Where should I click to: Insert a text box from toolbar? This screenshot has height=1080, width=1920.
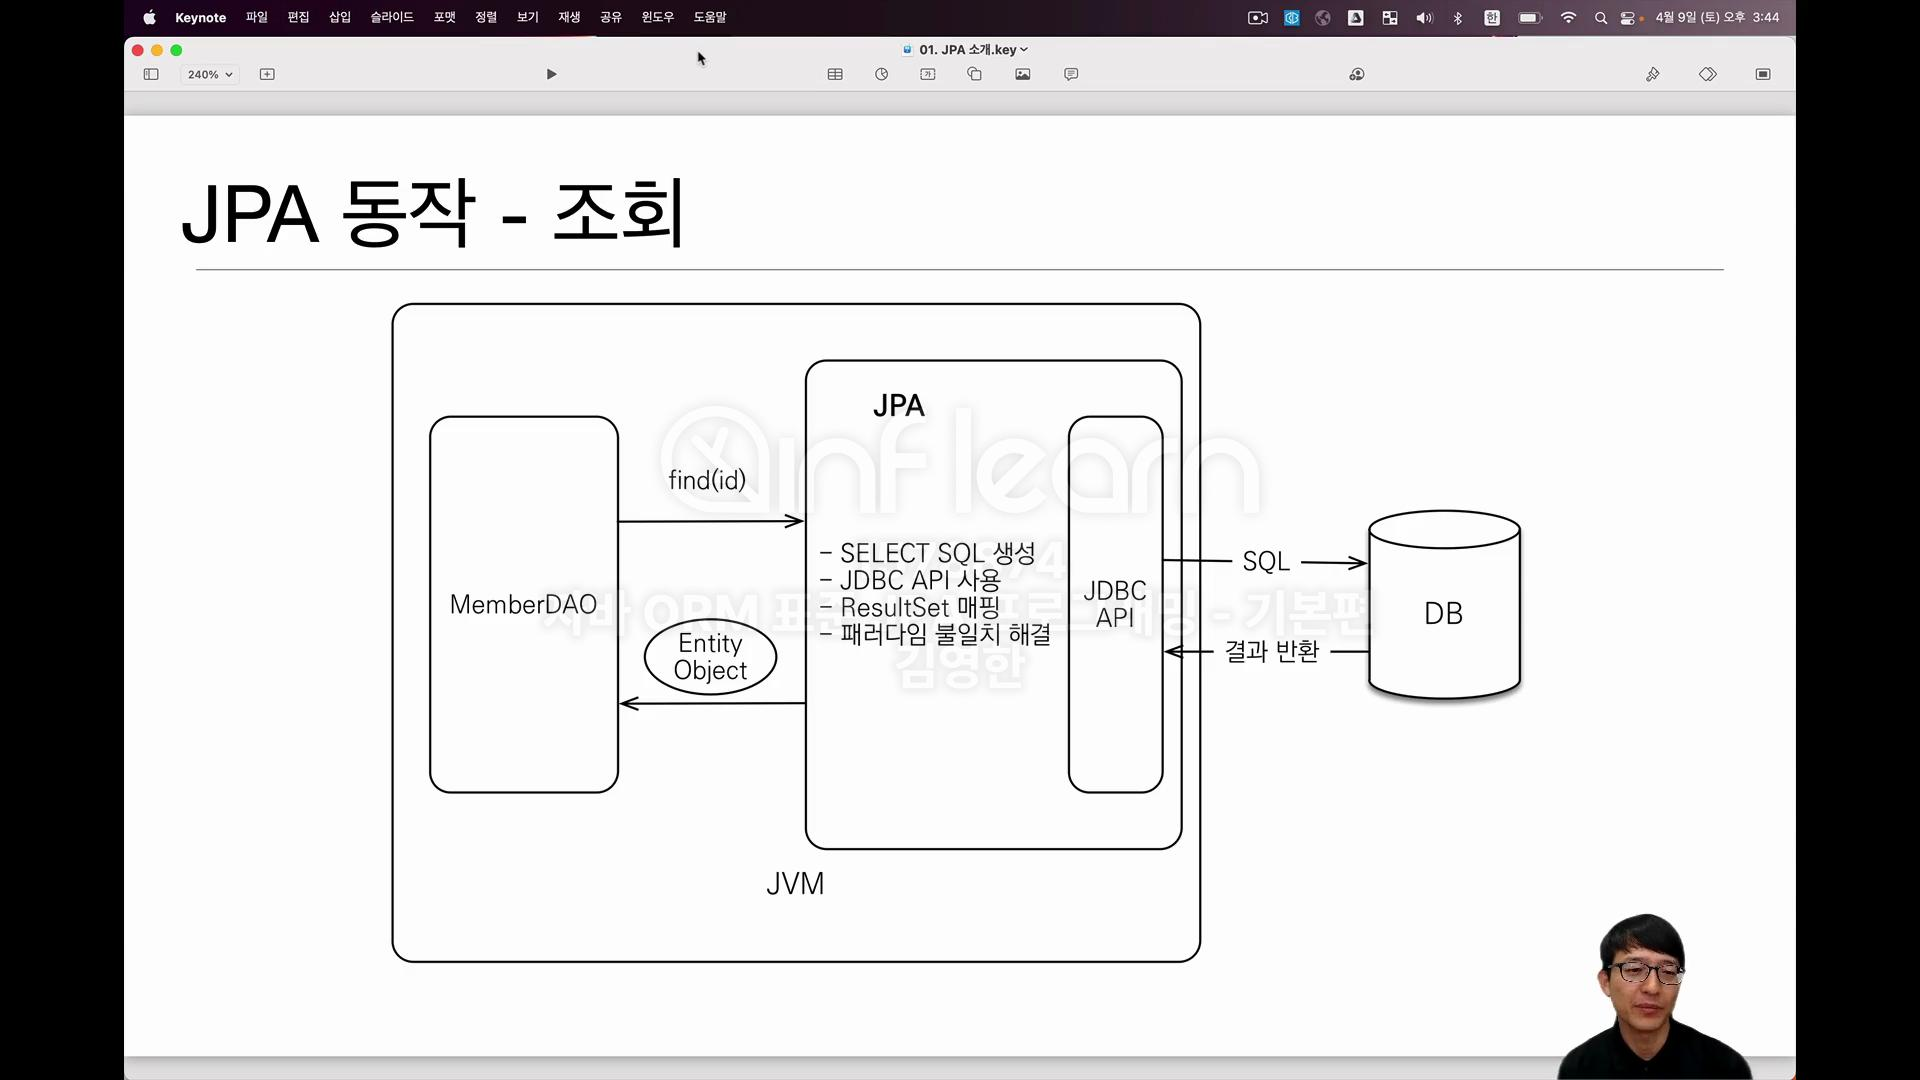click(x=928, y=74)
